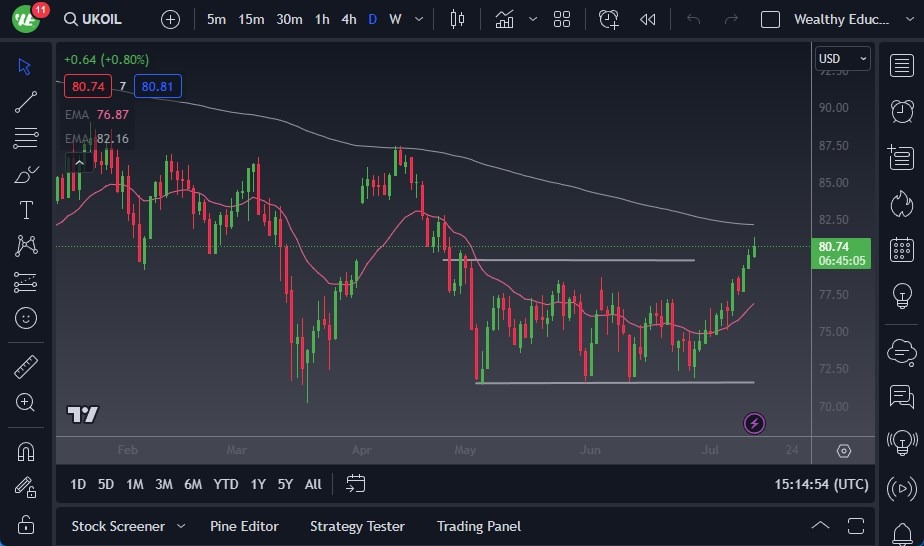This screenshot has height=546, width=924.
Task: Switch to the Pine Editor tab
Action: tap(244, 526)
